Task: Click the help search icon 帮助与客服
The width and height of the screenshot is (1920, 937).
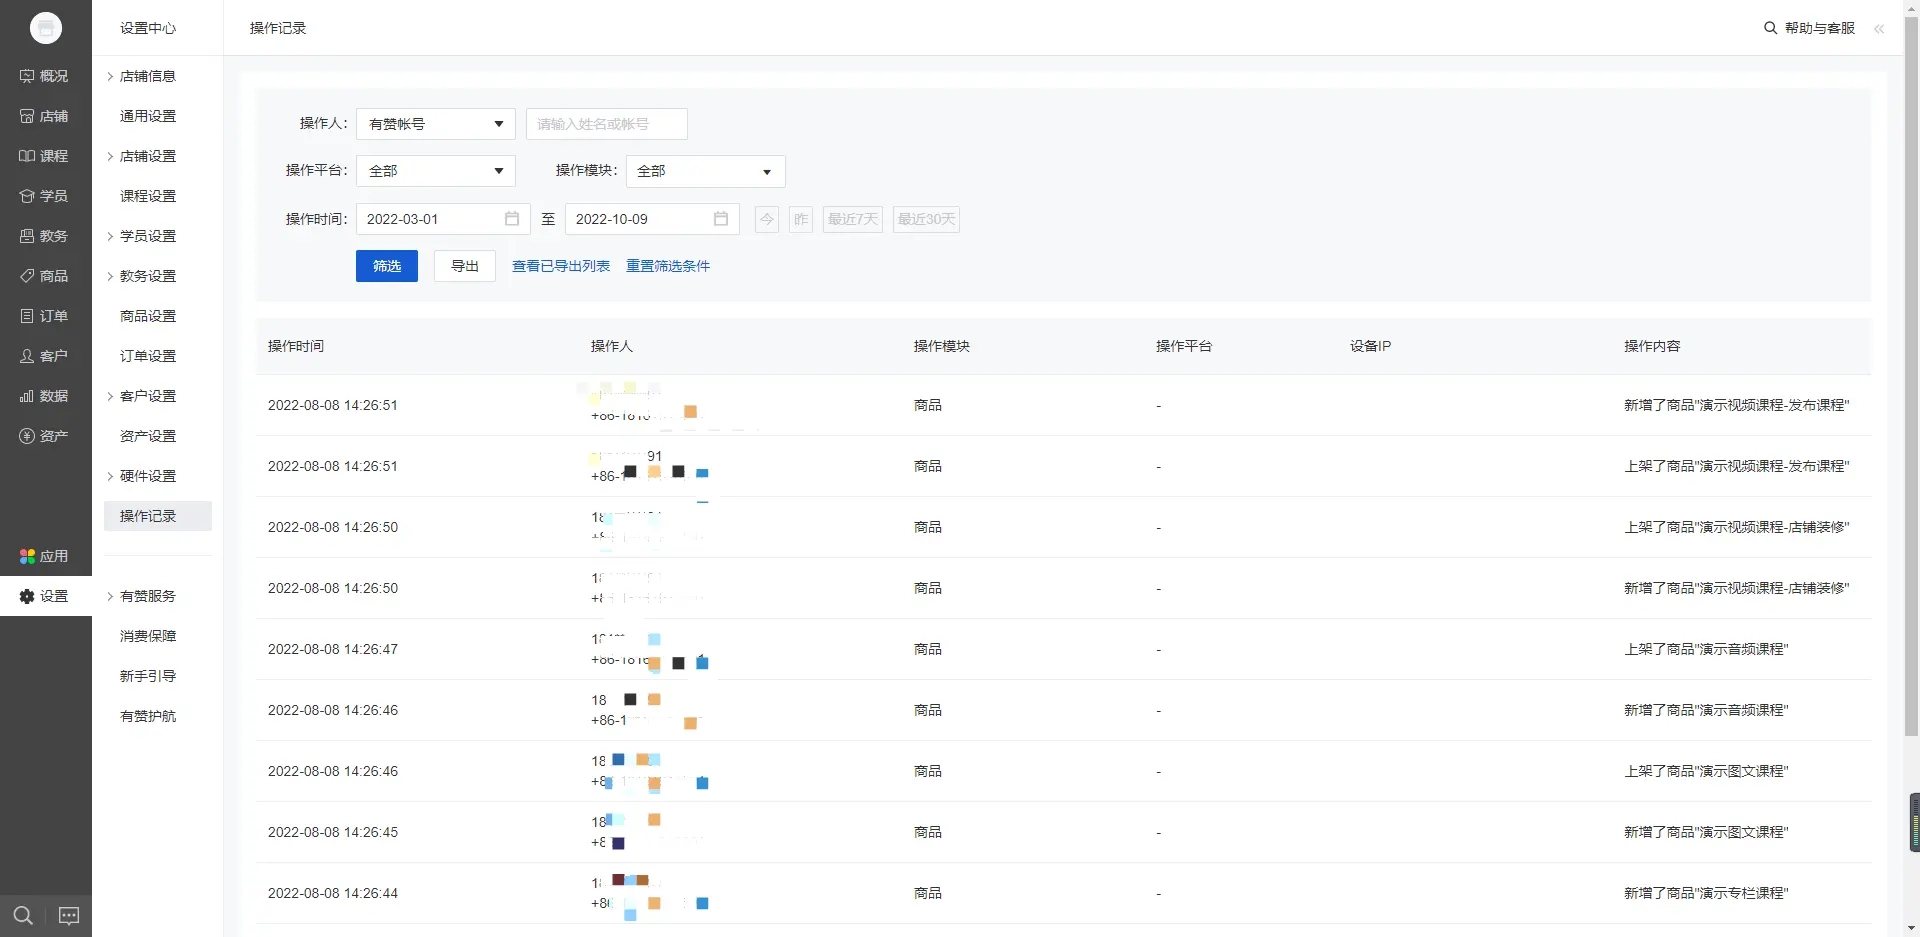Action: coord(1770,28)
